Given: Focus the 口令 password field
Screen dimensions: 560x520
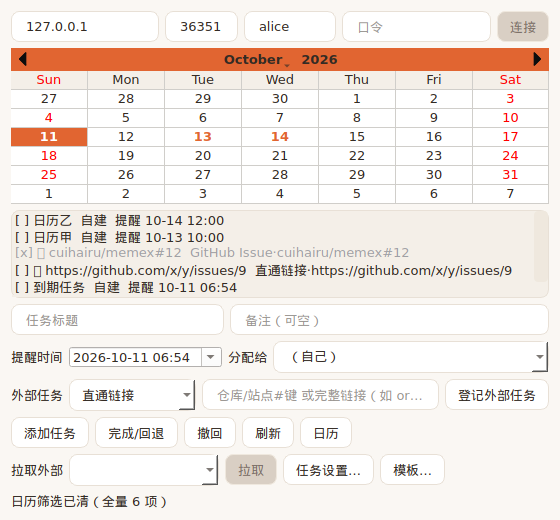Looking at the screenshot, I should [416, 27].
